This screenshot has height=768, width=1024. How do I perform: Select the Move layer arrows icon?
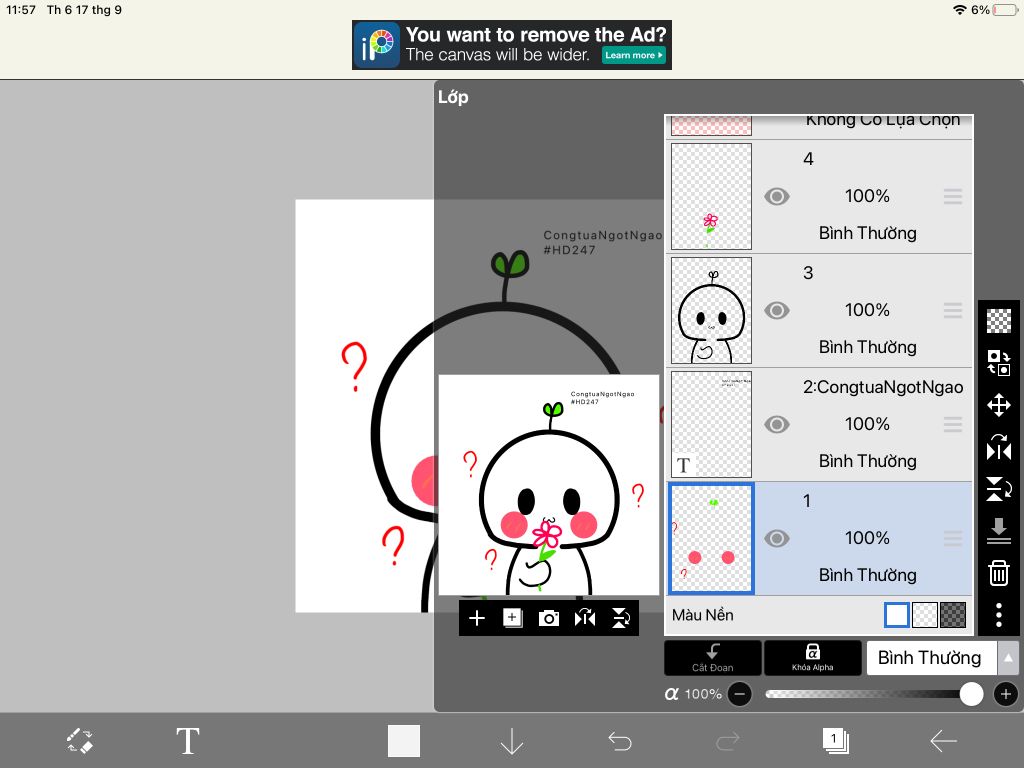coord(999,405)
